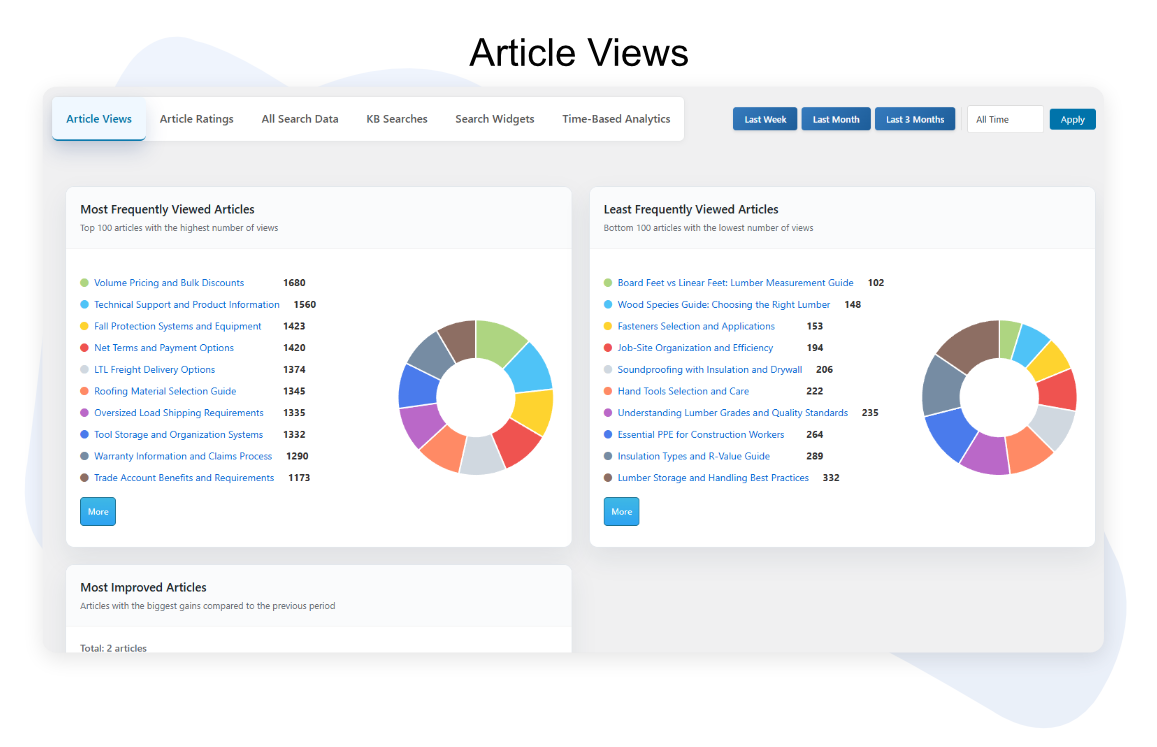1157x747 pixels.
Task: Open the Time-Based Analytics tab
Action: tap(616, 119)
